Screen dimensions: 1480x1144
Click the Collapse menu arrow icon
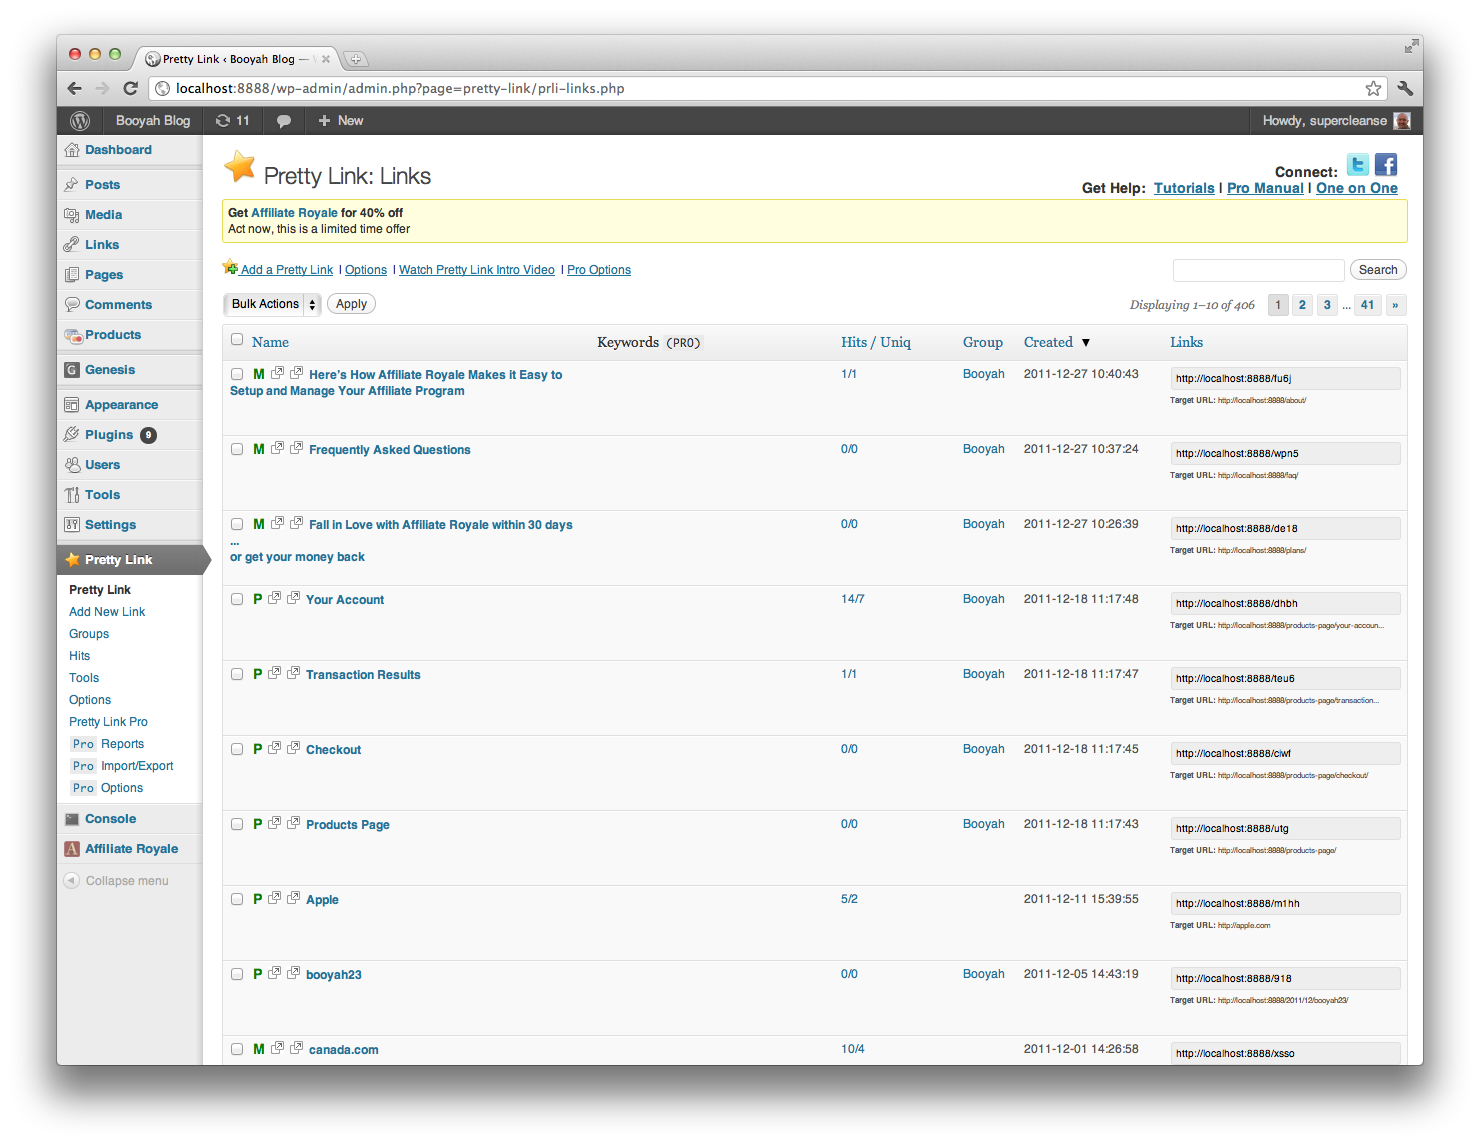[72, 881]
